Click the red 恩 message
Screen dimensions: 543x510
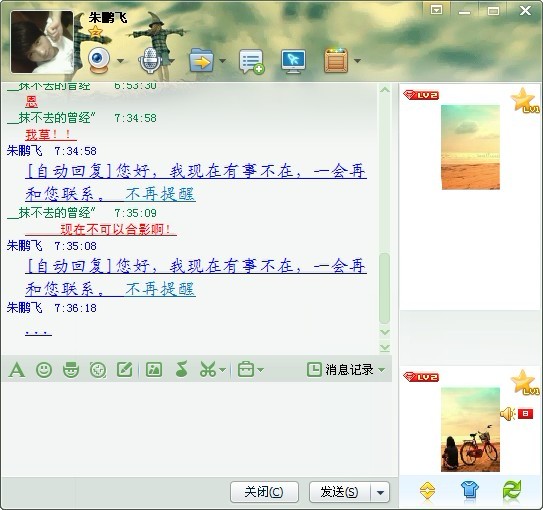coord(32,102)
